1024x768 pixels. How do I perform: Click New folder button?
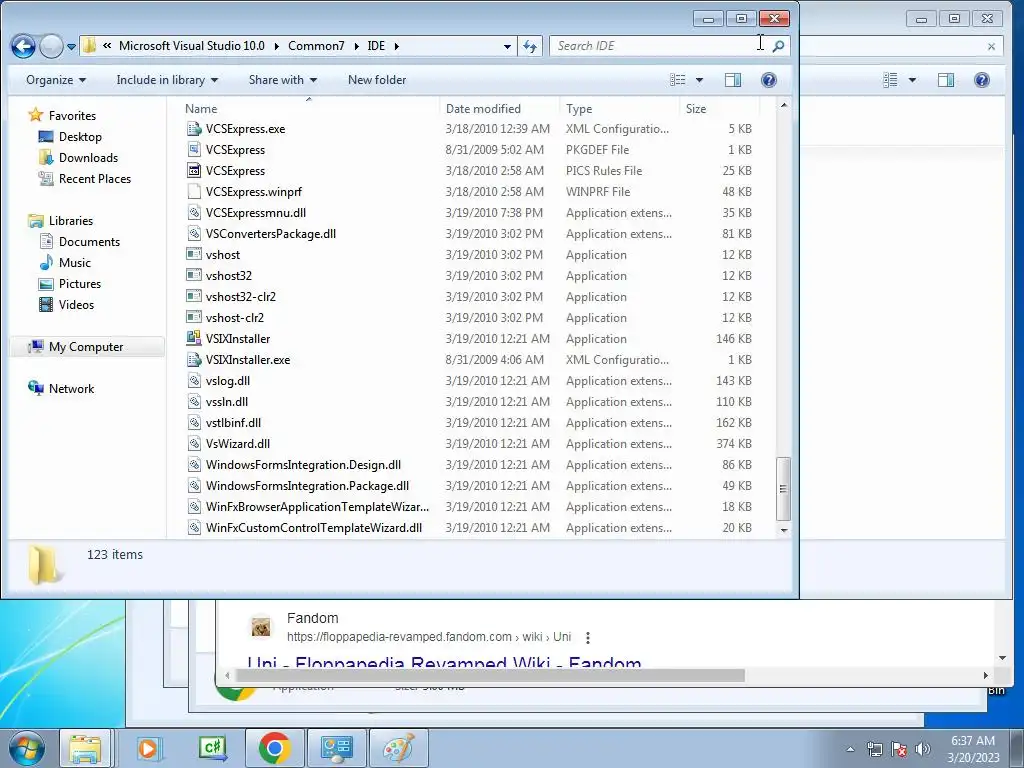pyautogui.click(x=377, y=80)
